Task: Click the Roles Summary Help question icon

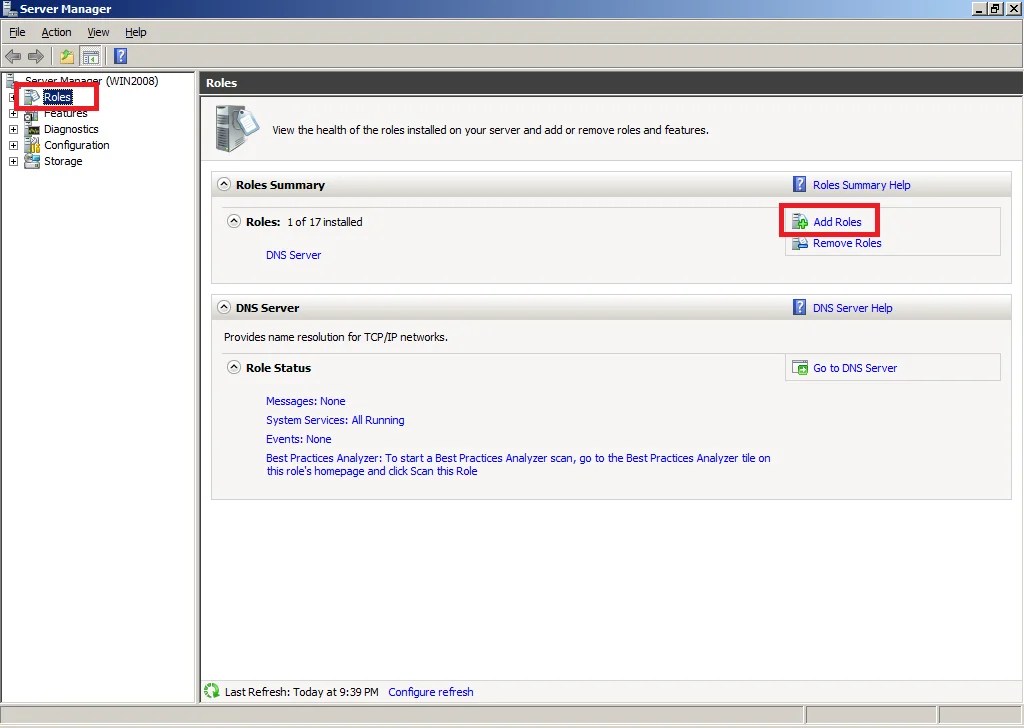Action: (799, 185)
